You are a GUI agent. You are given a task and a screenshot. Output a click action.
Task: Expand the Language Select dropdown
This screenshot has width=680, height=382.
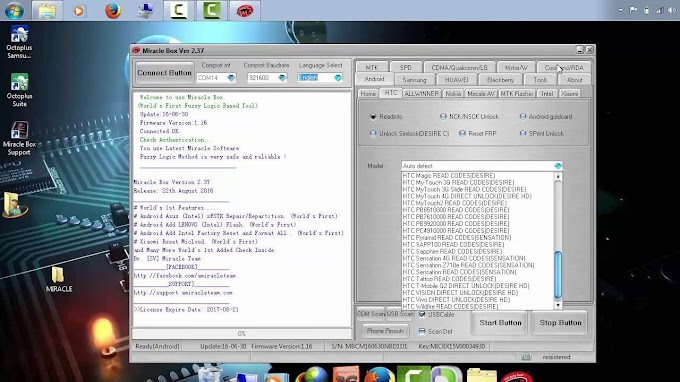coord(338,78)
